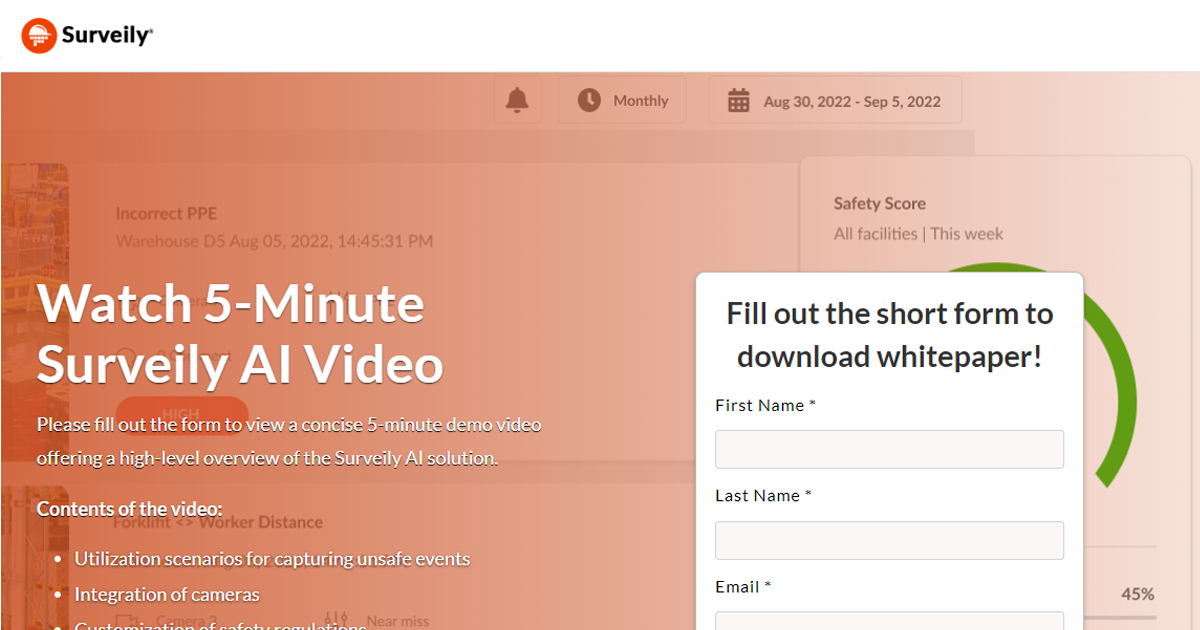
Task: Open the Aug 30 - Sep 5, 2022 date range
Action: (x=836, y=100)
